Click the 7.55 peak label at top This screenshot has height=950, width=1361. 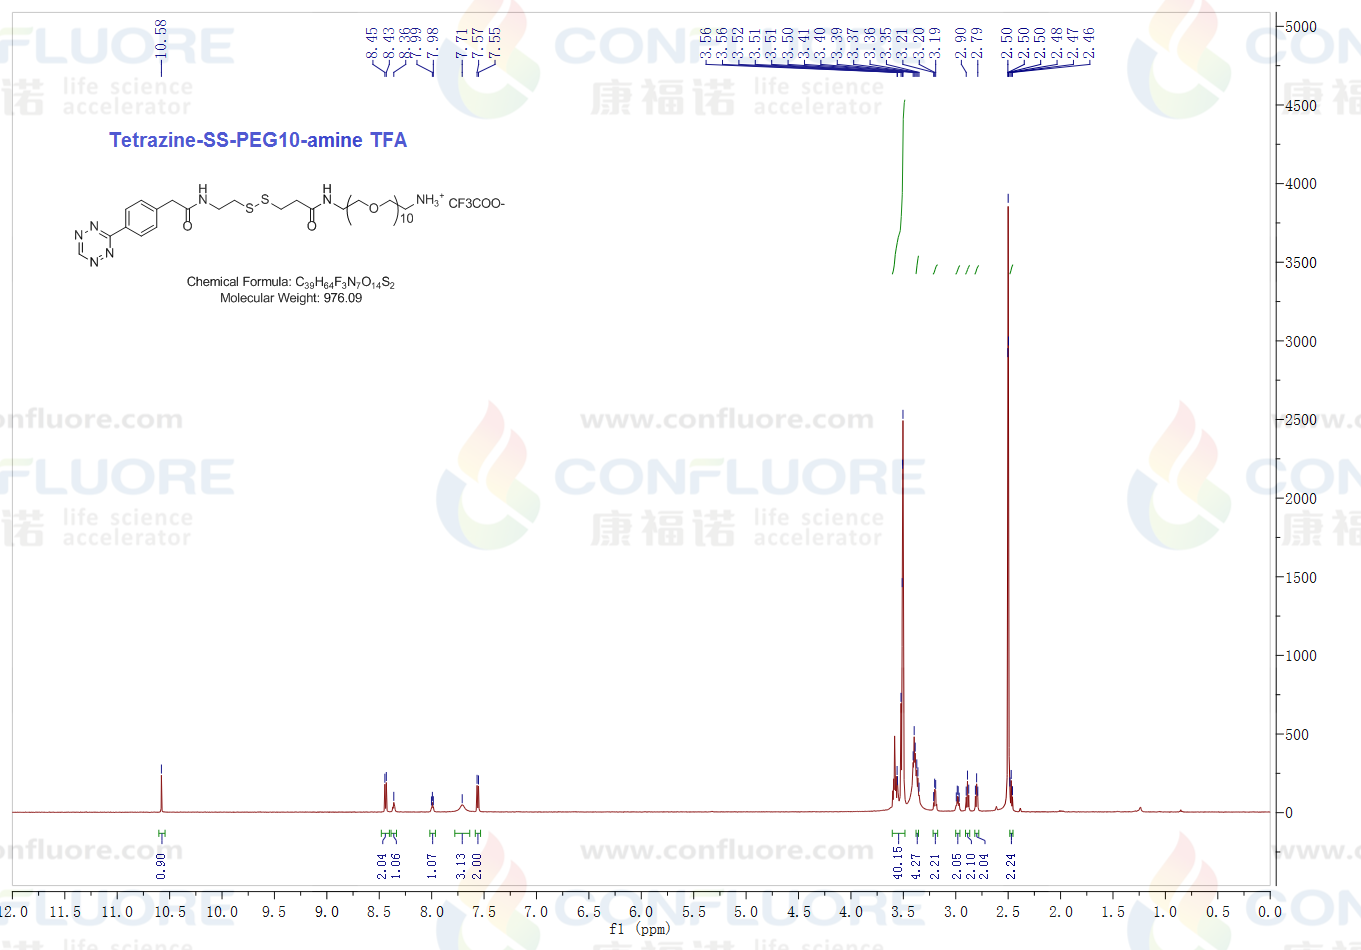tap(495, 42)
